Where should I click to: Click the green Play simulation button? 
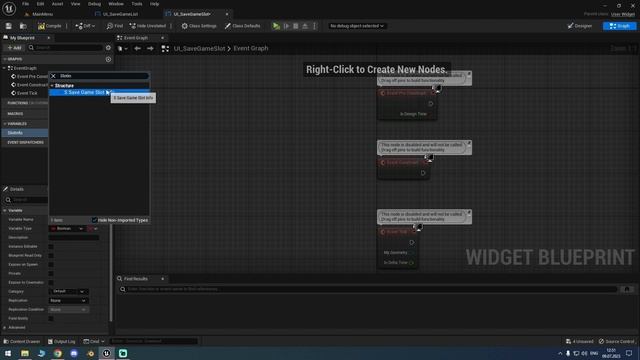276,26
